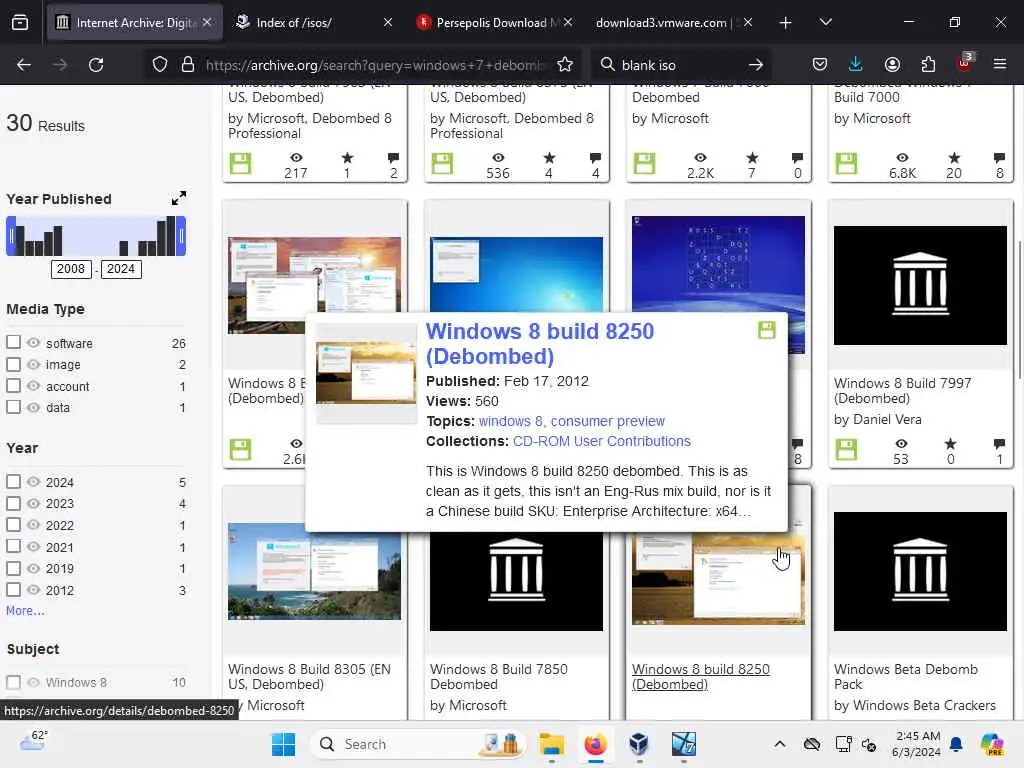Click floppy icon on Windows 8 Build 7997 card
The height and width of the screenshot is (768, 1024).
[x=847, y=450]
